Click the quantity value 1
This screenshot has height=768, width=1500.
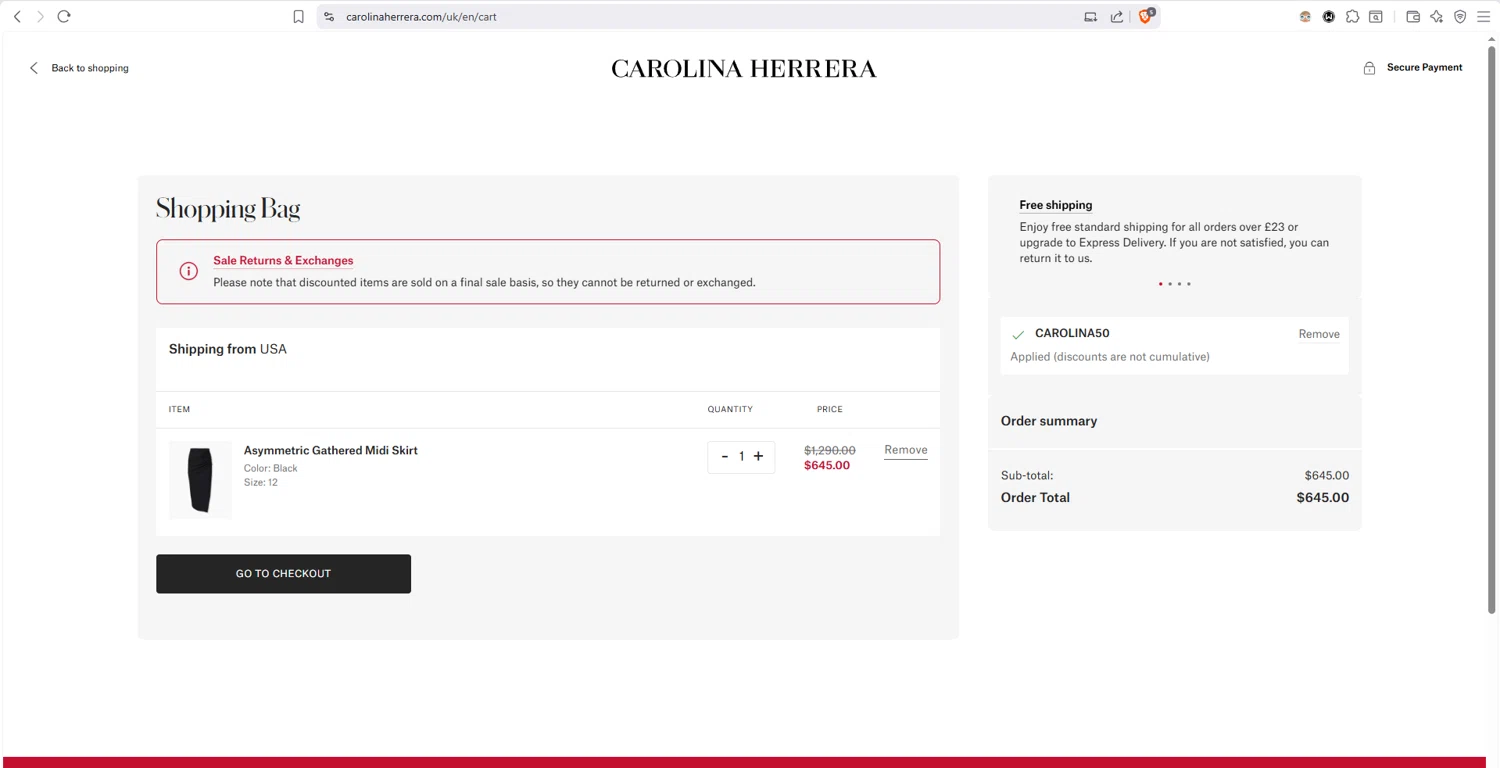[x=741, y=456]
